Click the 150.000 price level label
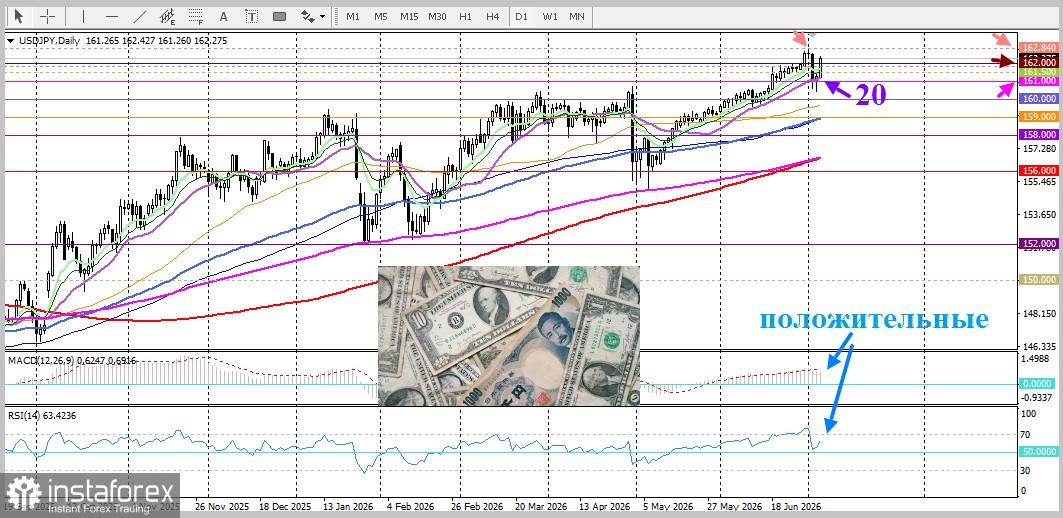Viewport: 1063px width, 518px height. [1038, 279]
